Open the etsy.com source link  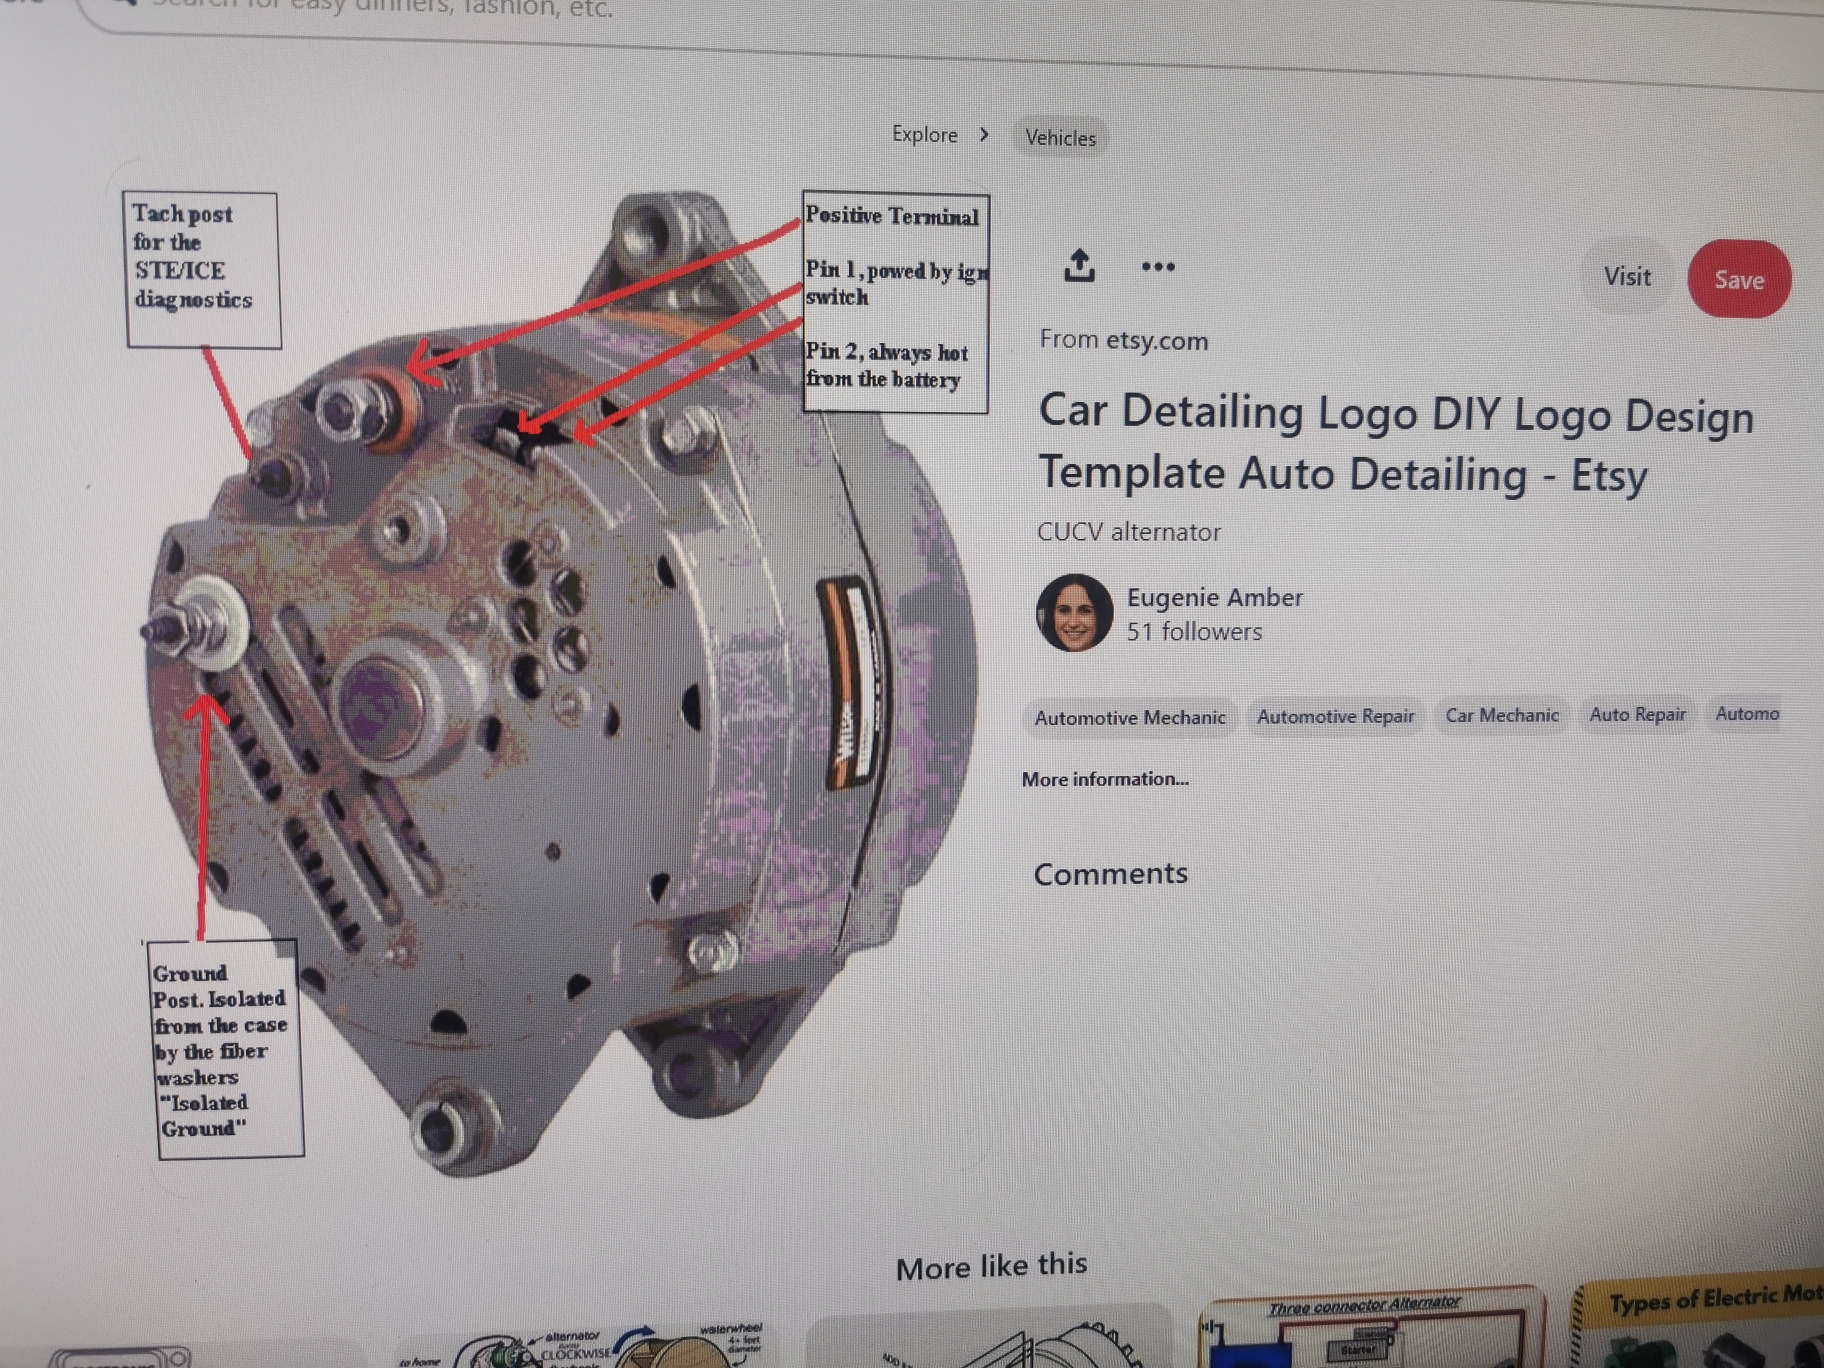click(x=1156, y=341)
